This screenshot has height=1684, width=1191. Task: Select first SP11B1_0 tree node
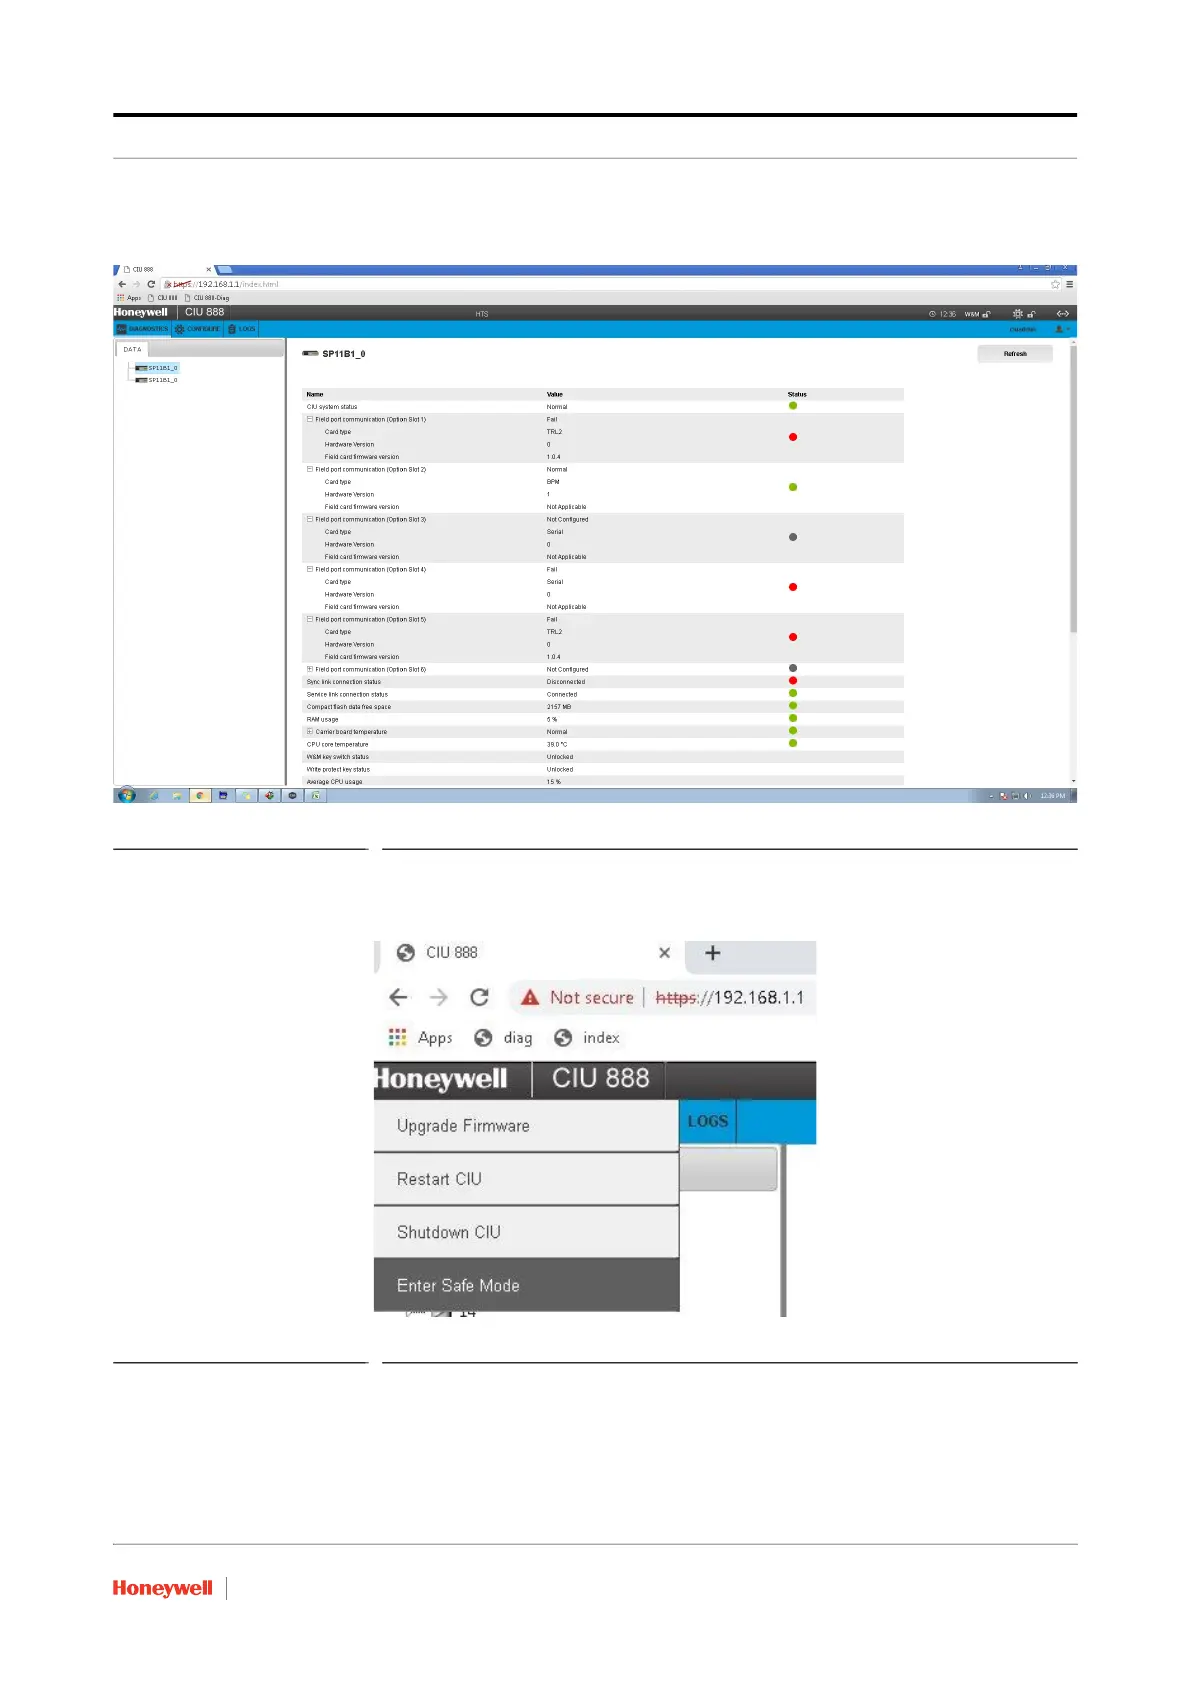click(157, 368)
